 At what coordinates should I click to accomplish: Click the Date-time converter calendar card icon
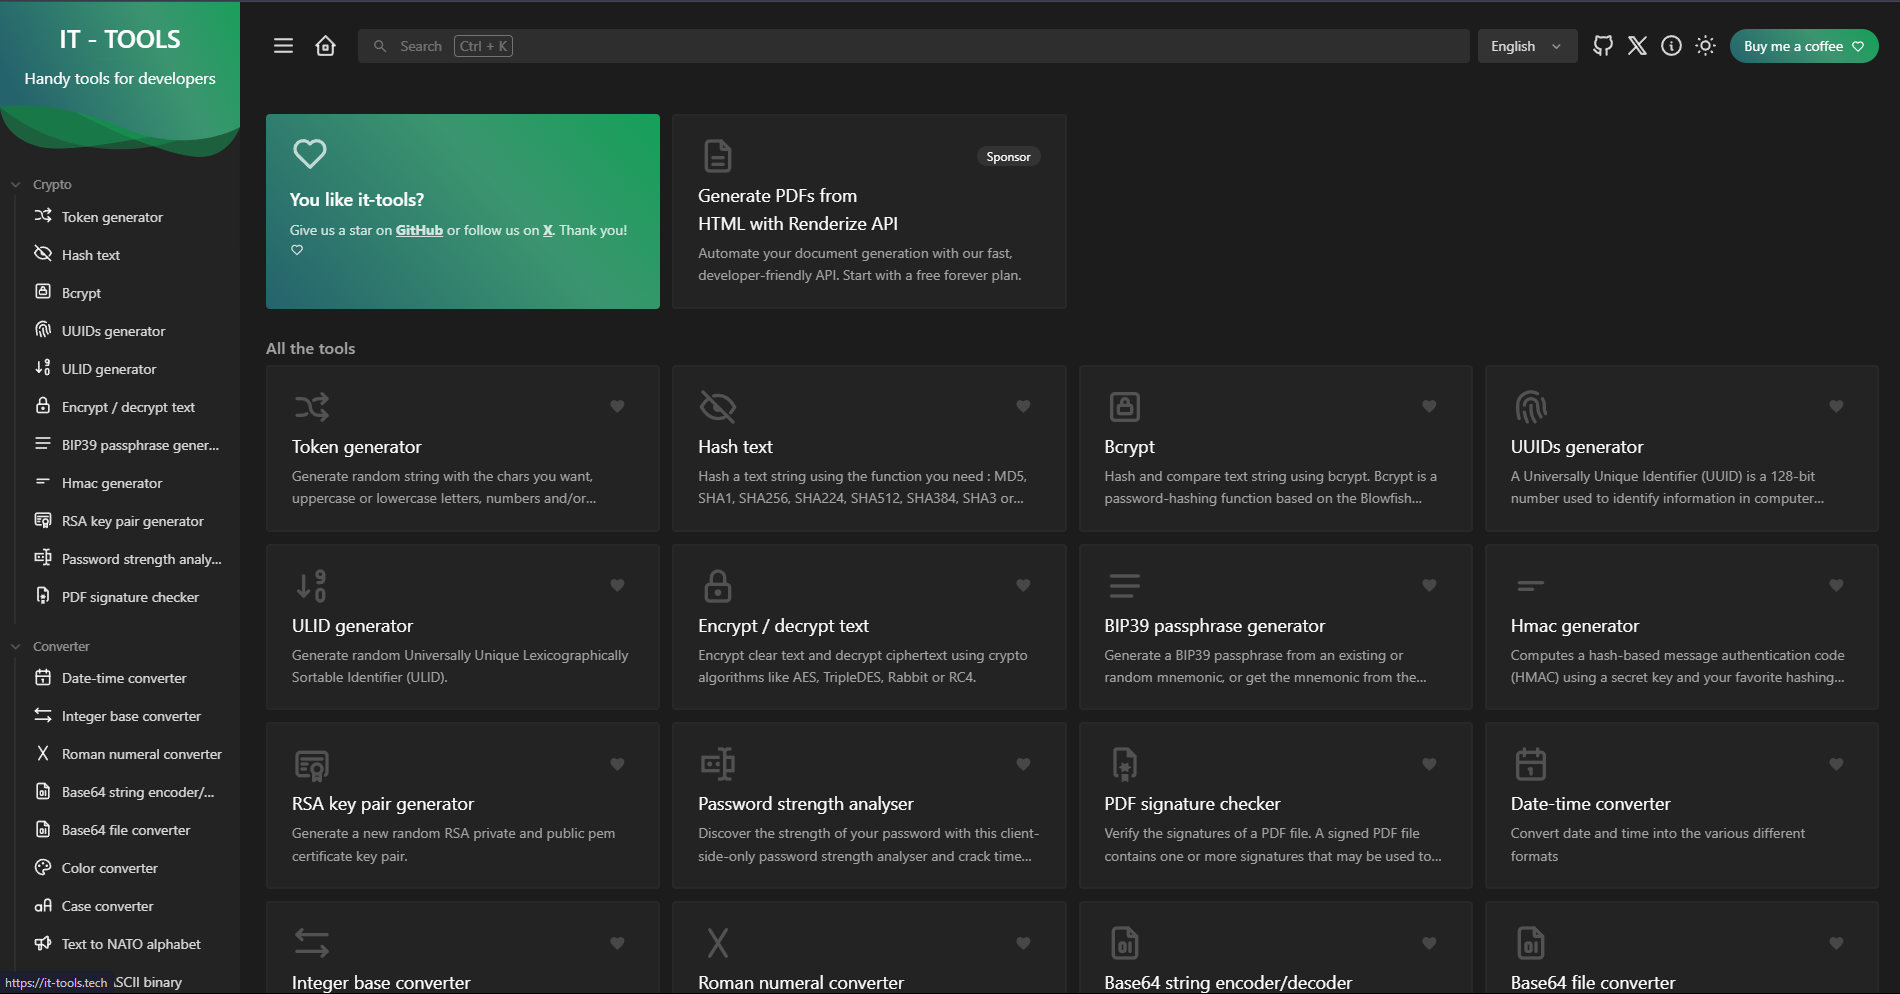pyautogui.click(x=1530, y=765)
